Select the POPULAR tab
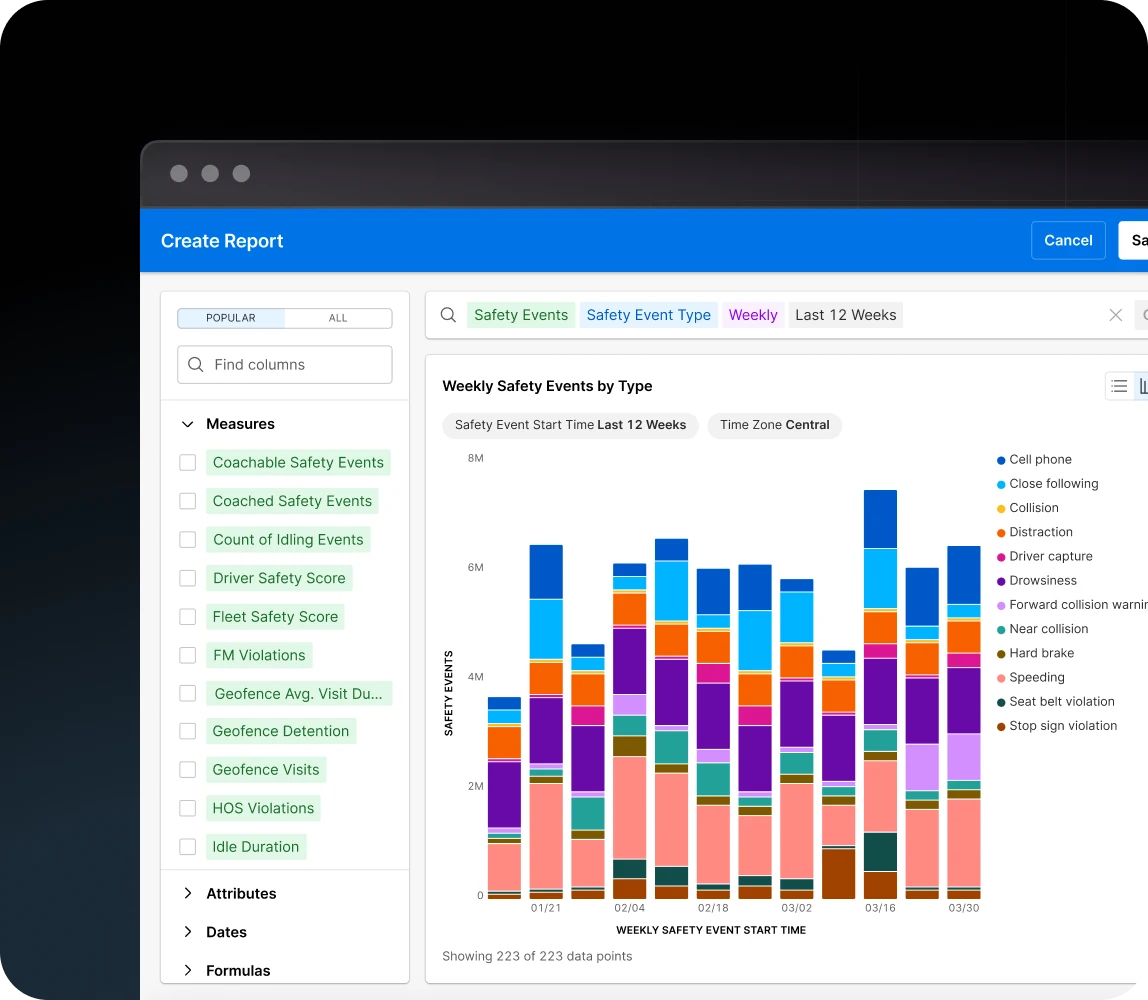This screenshot has width=1148, height=1000. pyautogui.click(x=231, y=317)
